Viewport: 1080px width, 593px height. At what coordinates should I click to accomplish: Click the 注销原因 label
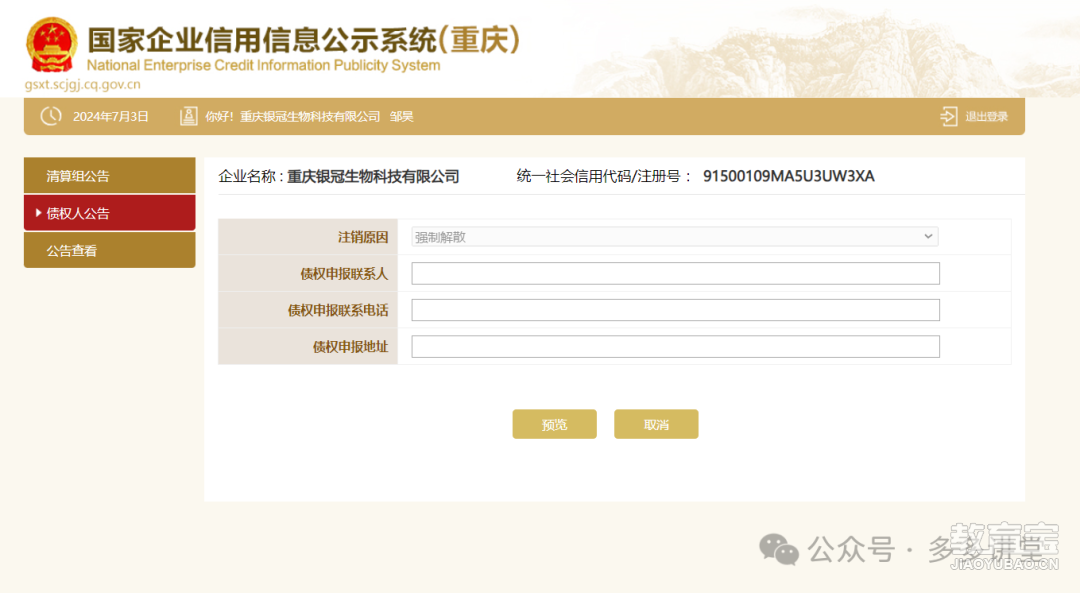[363, 237]
